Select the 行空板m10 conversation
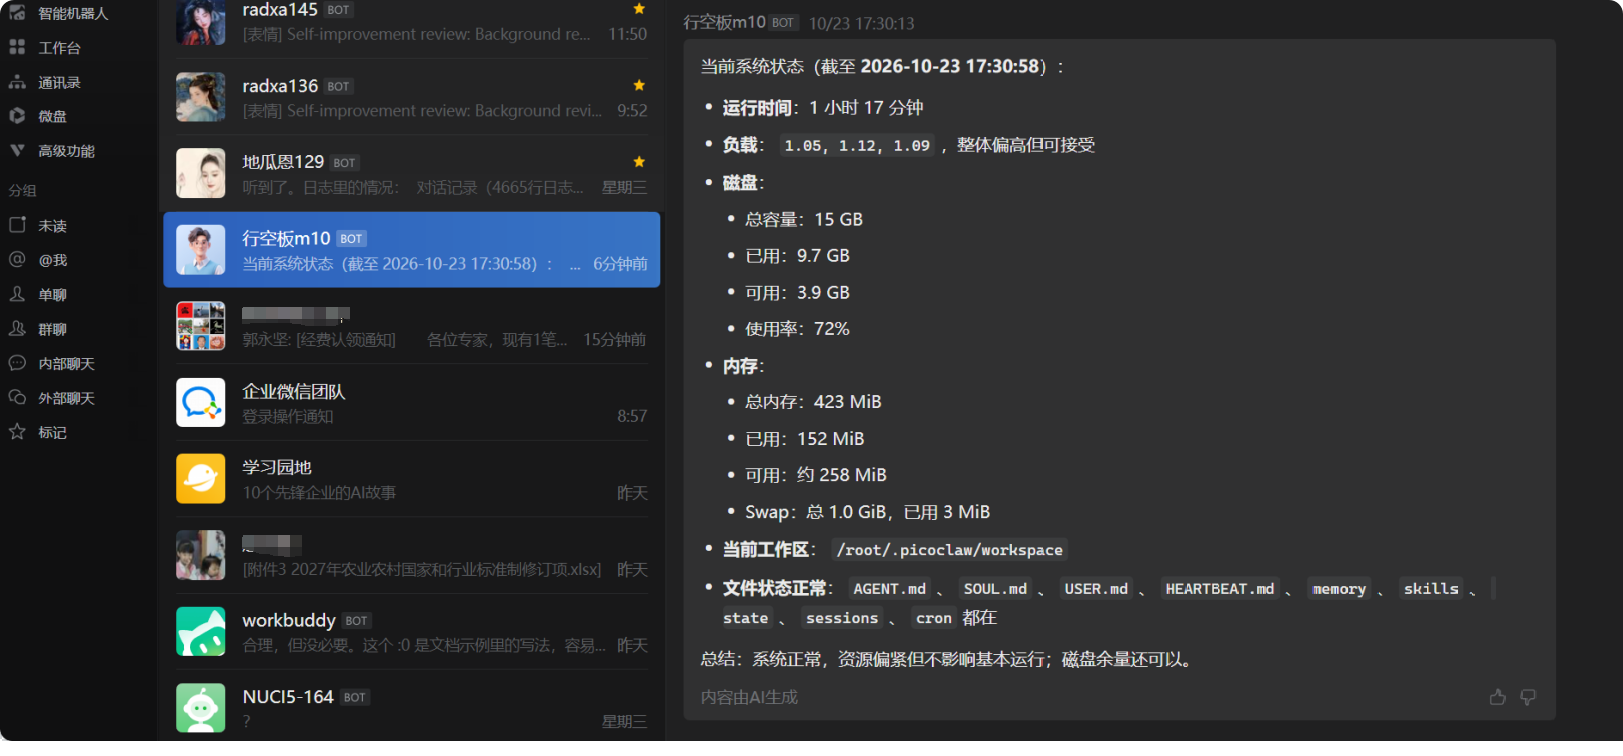Image resolution: width=1623 pixels, height=756 pixels. 411,250
